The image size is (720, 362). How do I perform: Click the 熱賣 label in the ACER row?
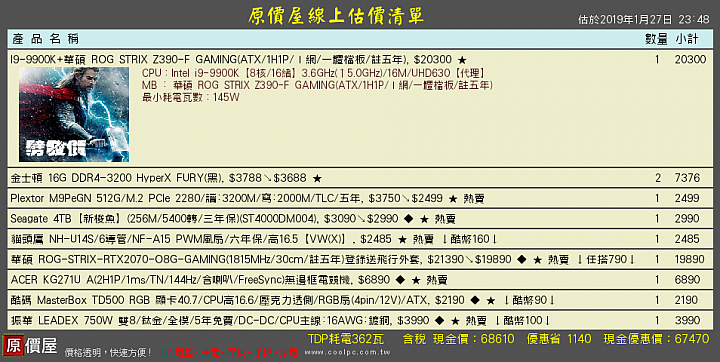437,280
